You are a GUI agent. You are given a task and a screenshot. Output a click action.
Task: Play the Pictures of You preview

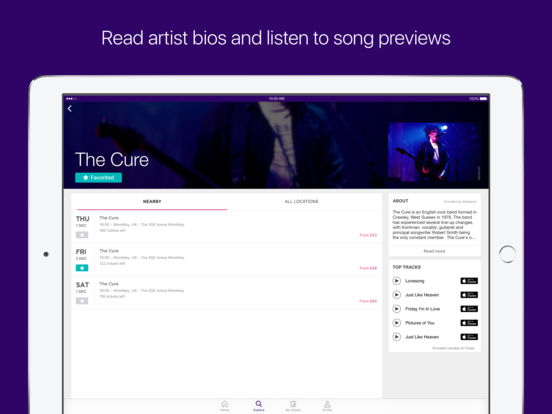click(396, 323)
